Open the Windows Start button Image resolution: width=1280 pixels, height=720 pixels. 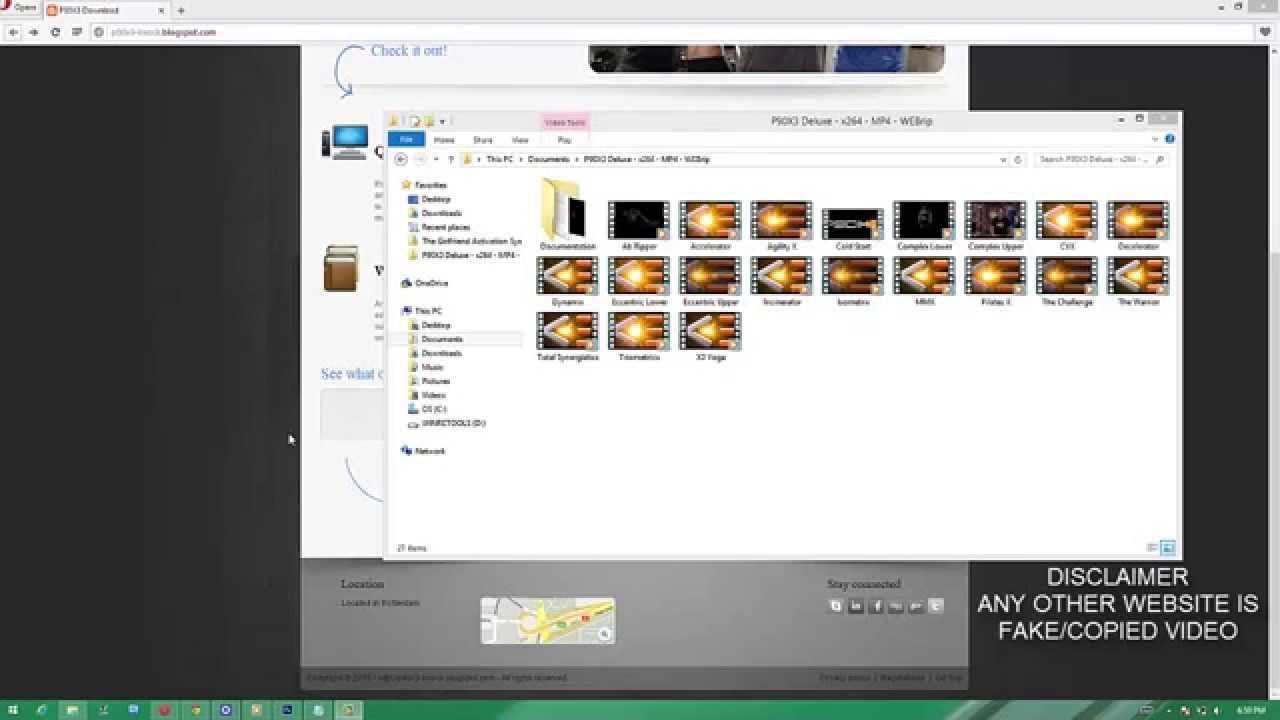[13, 710]
